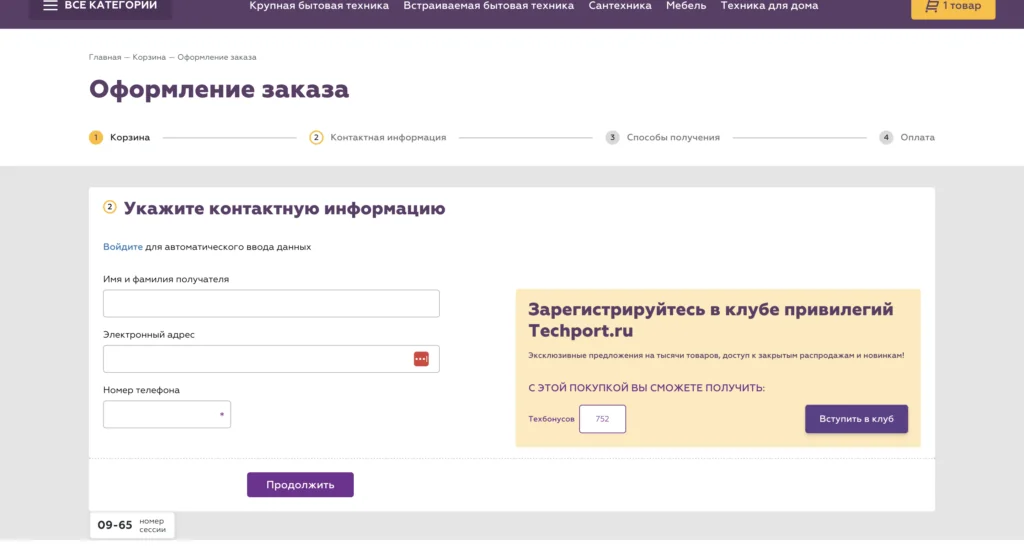This screenshot has width=1024, height=553.
Task: Click the hamburger icon beside ВСЕ КАТЕГОРИИ
Action: click(x=50, y=6)
